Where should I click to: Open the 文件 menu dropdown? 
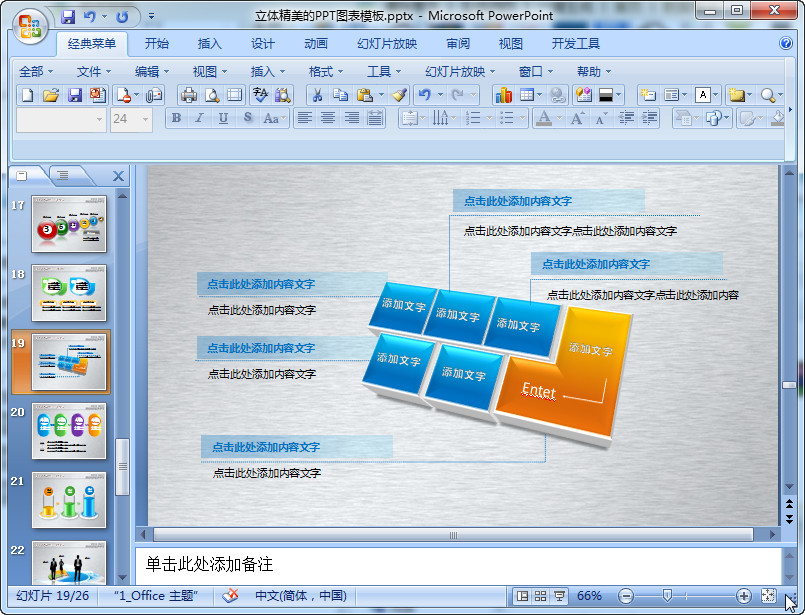[x=93, y=71]
